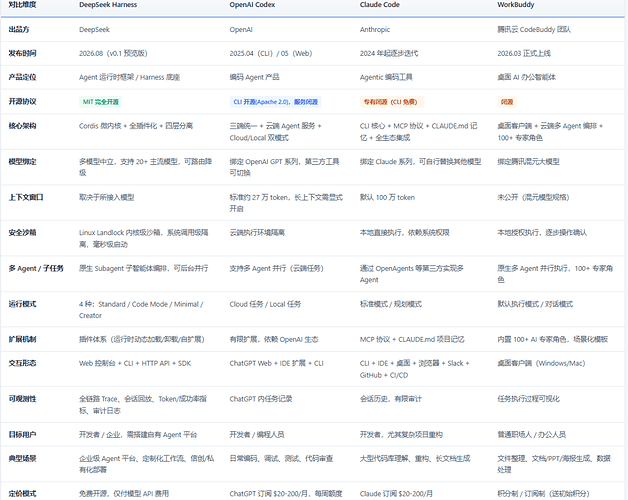Click the 桌面客户端 (Windows/Mac) cell
Screen dimensions: 628x500
point(541,363)
